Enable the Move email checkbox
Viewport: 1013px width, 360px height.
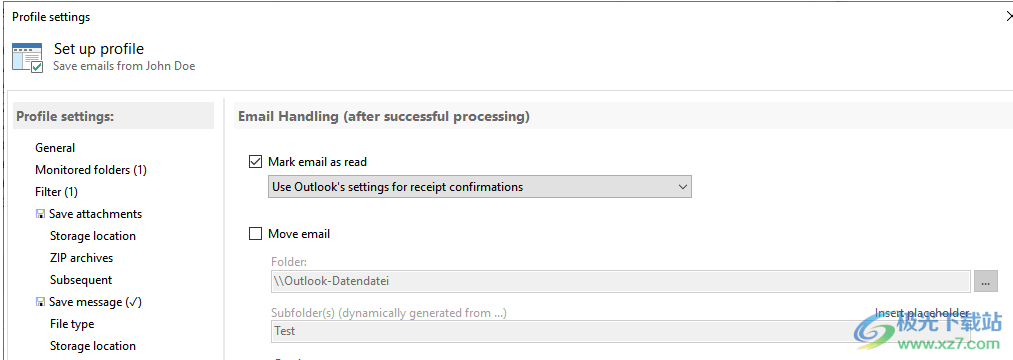pyautogui.click(x=255, y=233)
